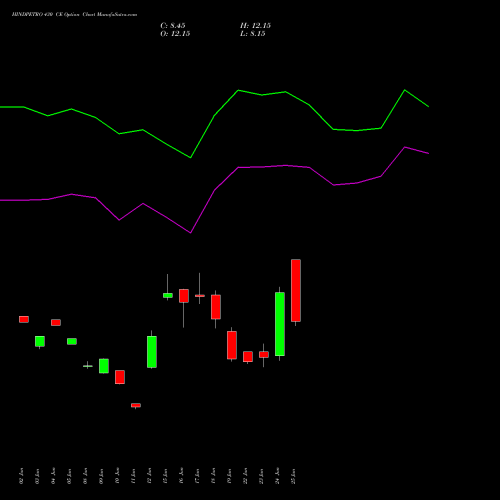This screenshot has height=500, width=500.
Task: Select the doji candle for 17 Jun
Action: (200, 296)
